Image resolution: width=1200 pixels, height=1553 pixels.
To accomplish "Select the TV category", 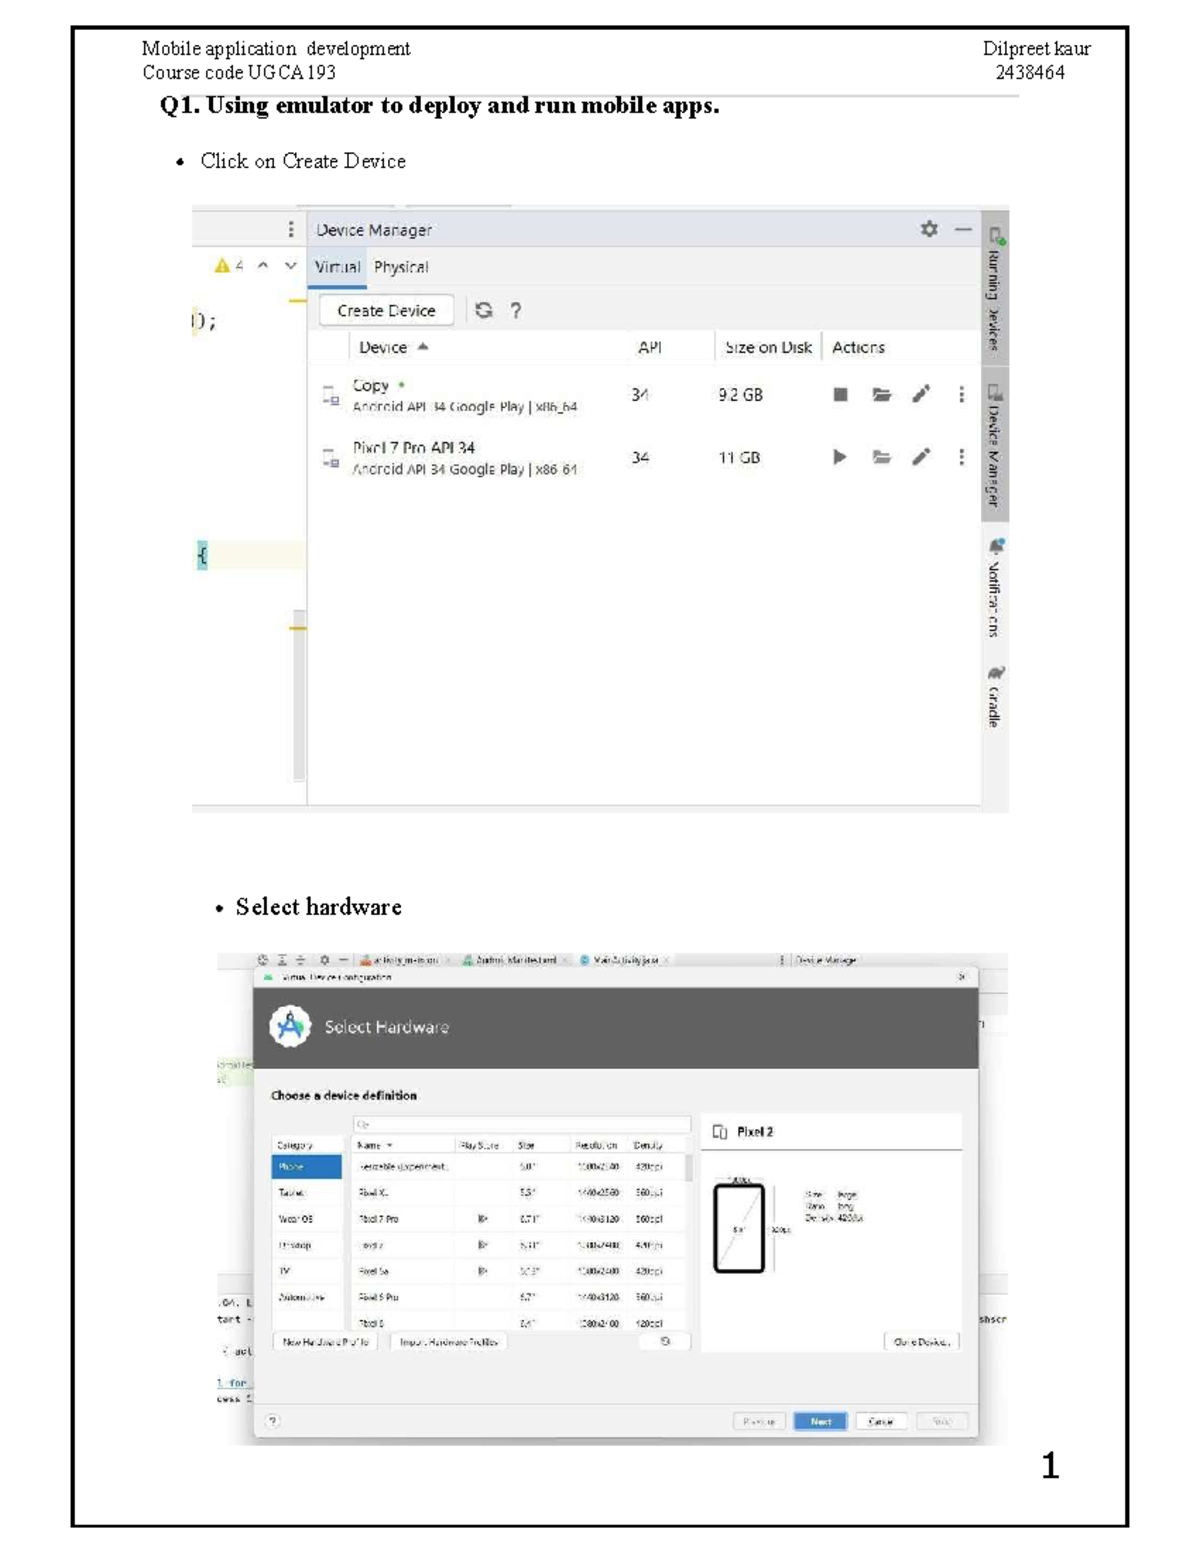I will (x=307, y=1271).
